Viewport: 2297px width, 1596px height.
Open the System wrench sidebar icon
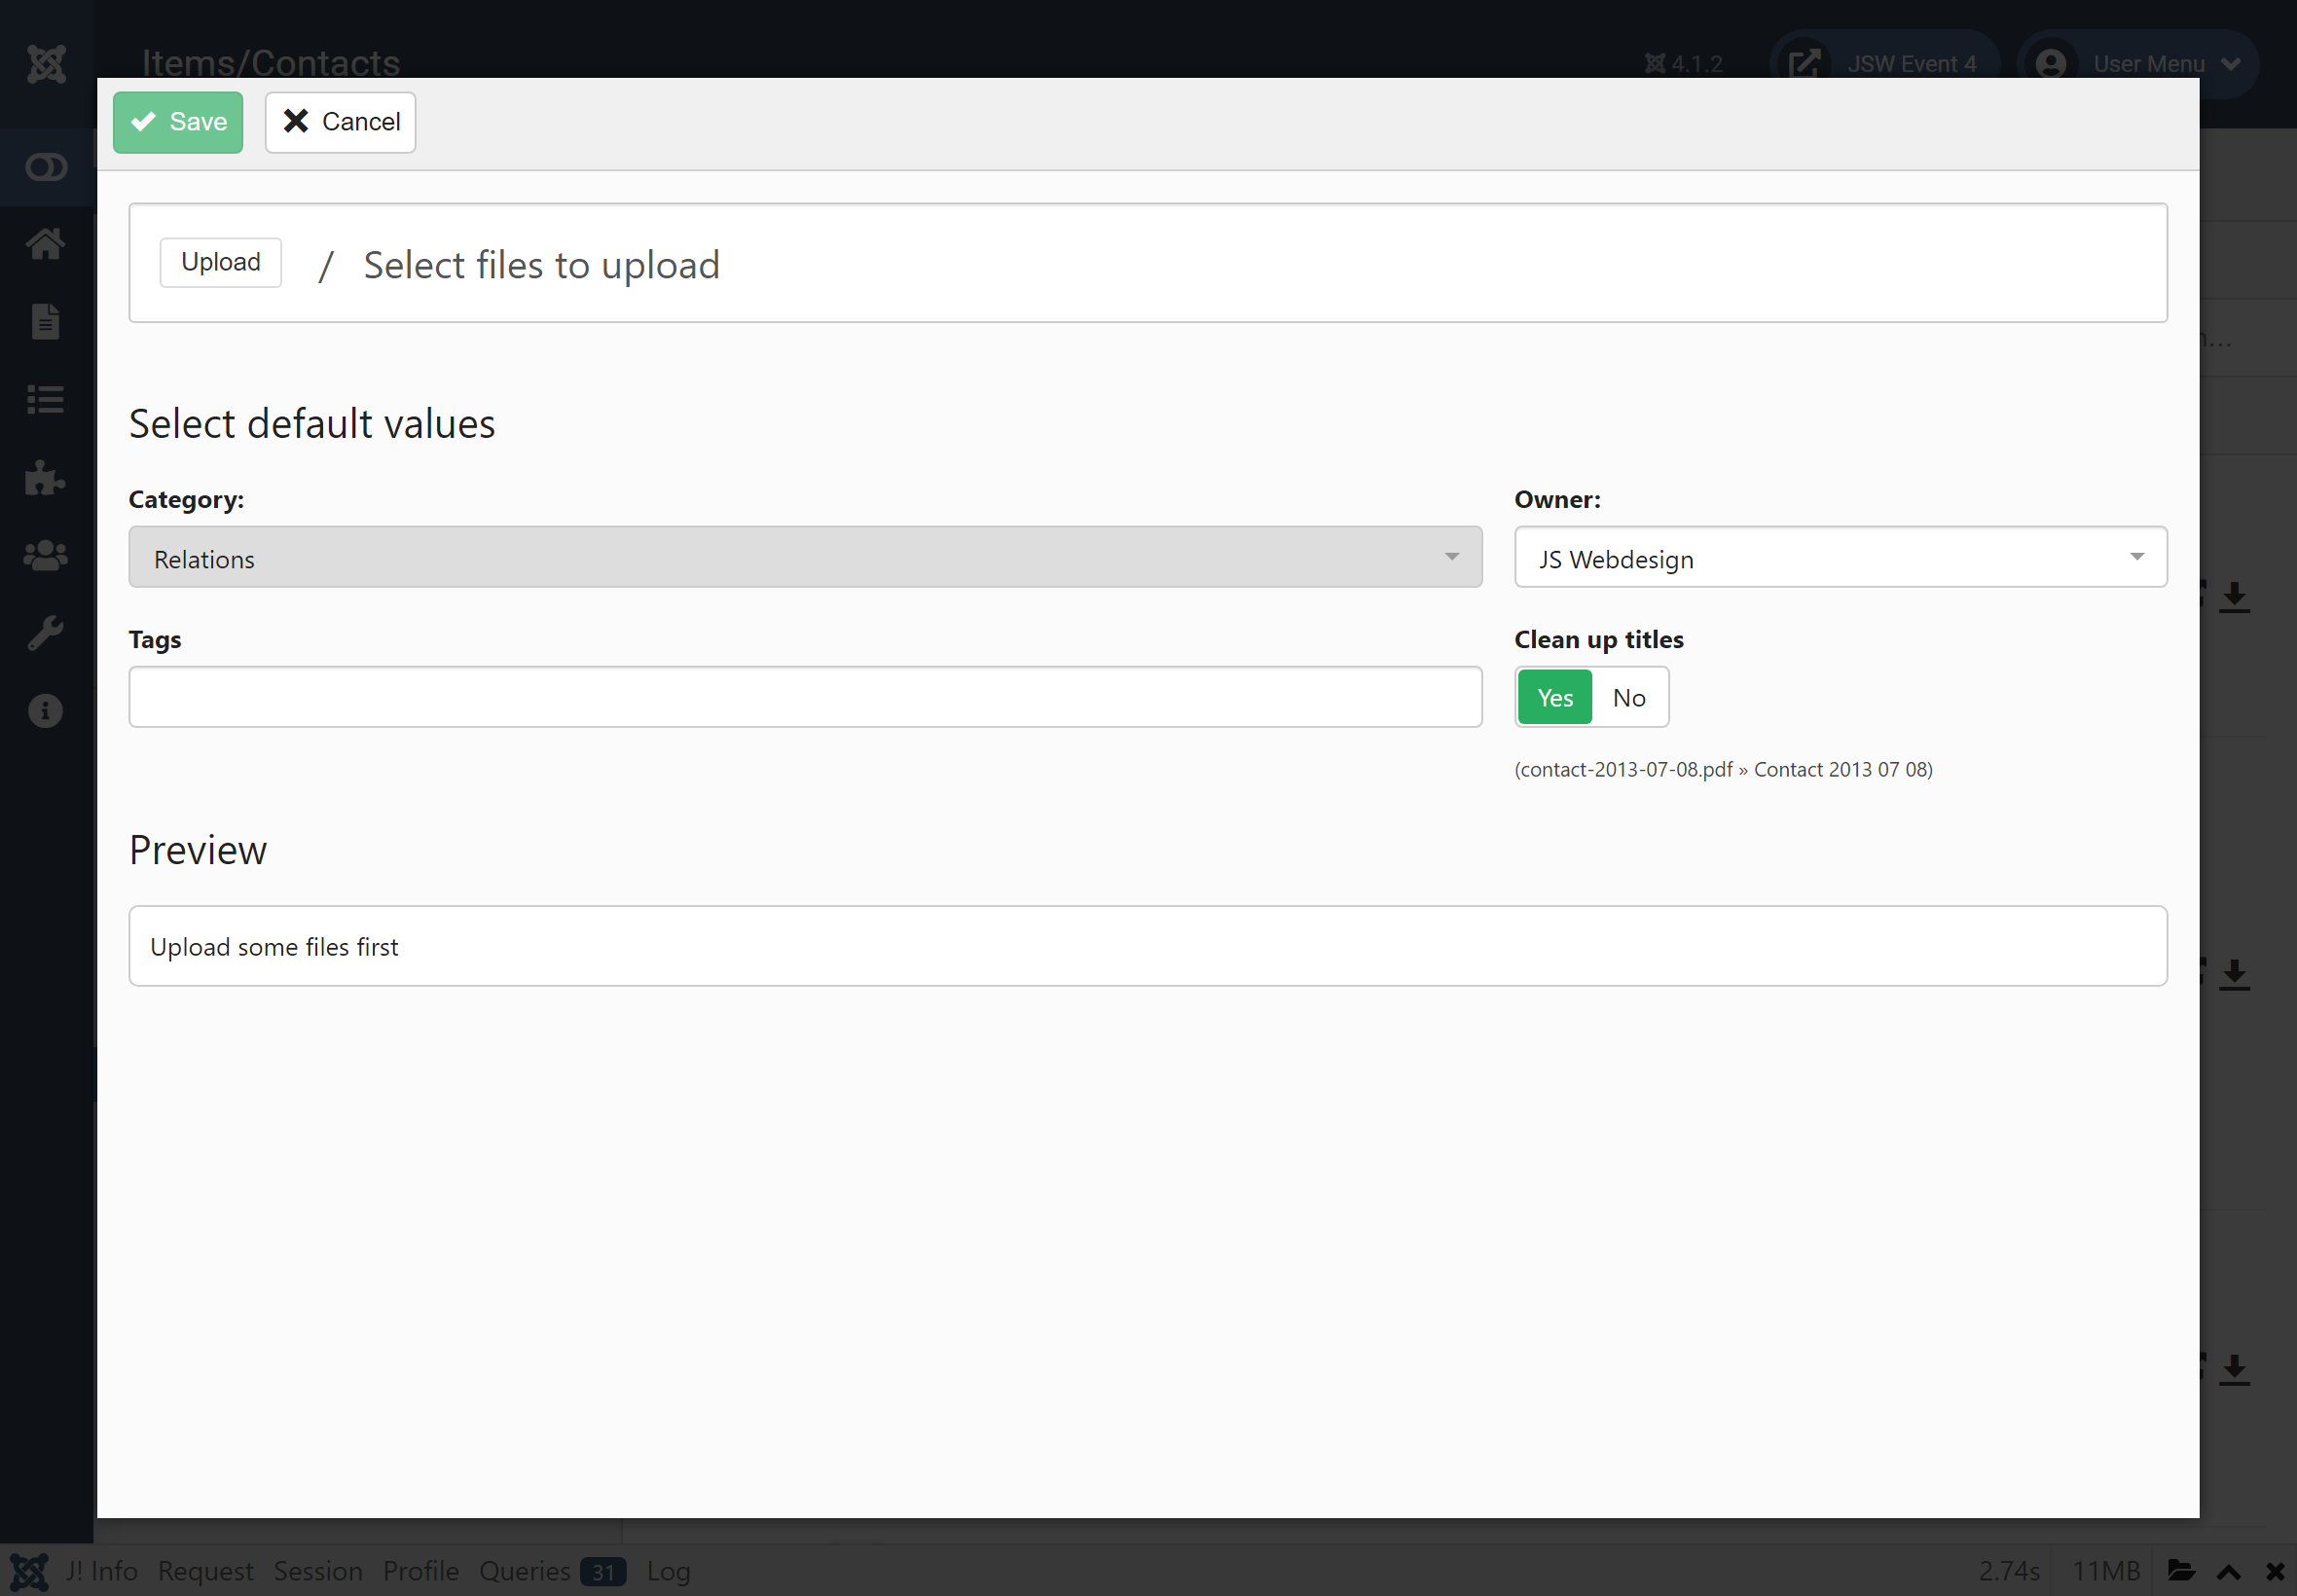pyautogui.click(x=46, y=633)
